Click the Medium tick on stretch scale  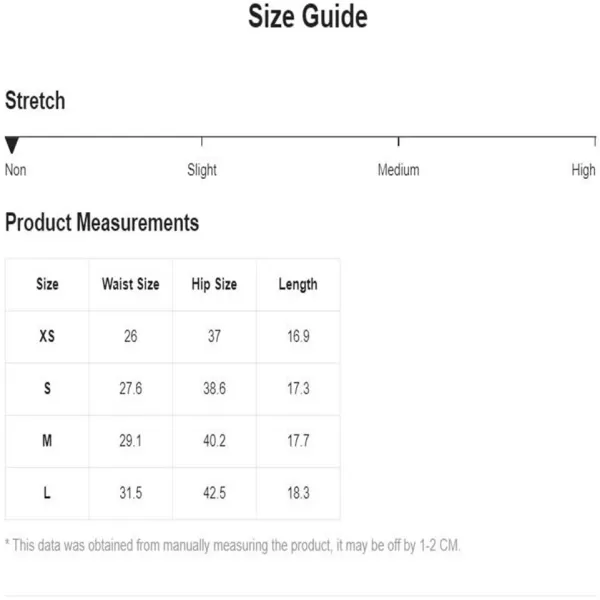coord(398,141)
